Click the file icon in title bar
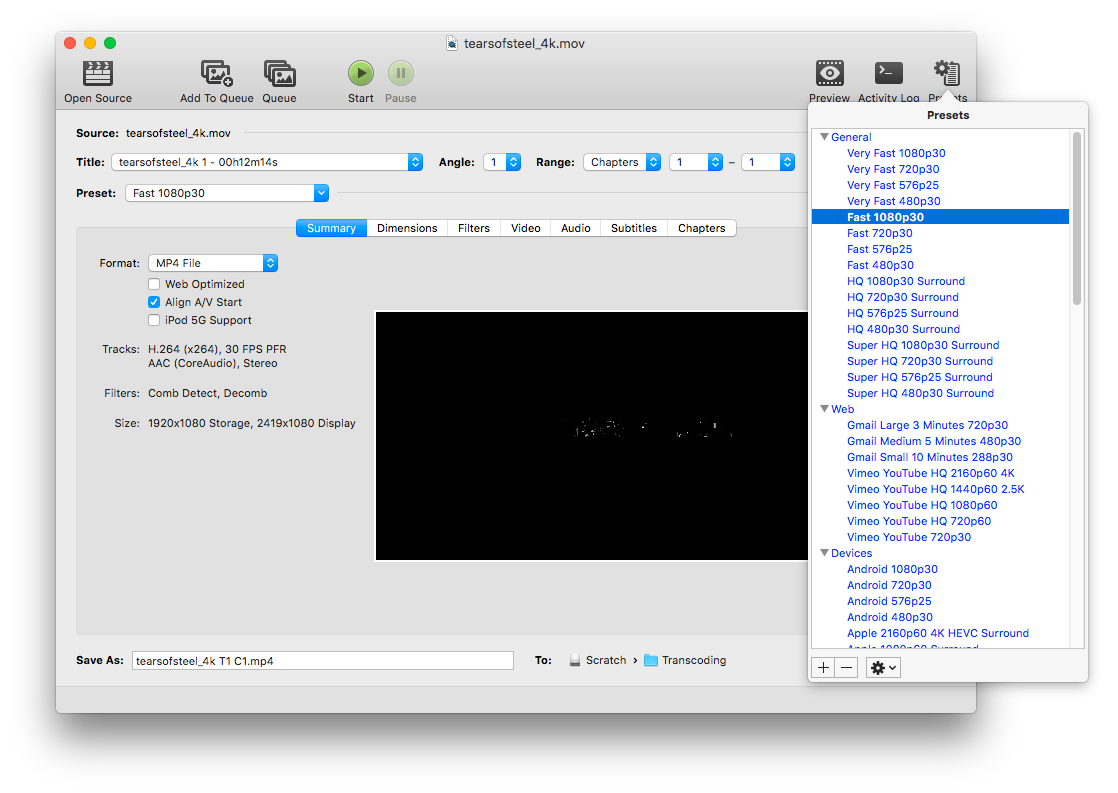The height and width of the screenshot is (793, 1118). coord(451,44)
